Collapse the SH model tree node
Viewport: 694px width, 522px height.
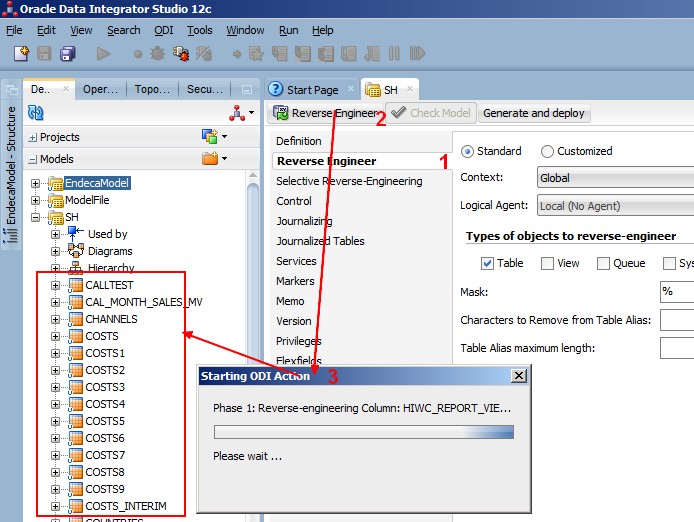click(35, 217)
